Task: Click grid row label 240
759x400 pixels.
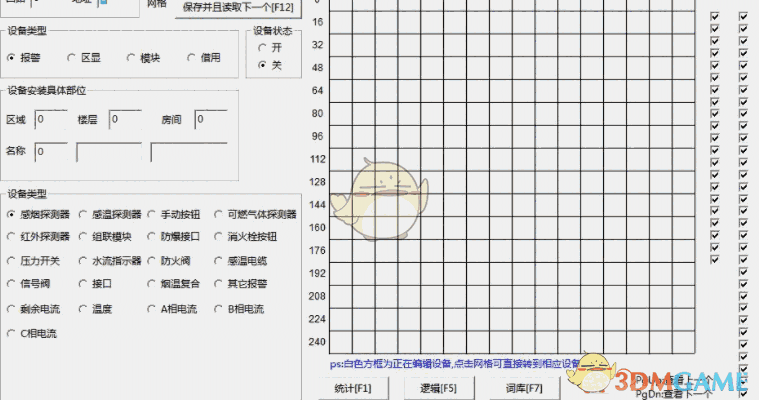Action: (318, 341)
